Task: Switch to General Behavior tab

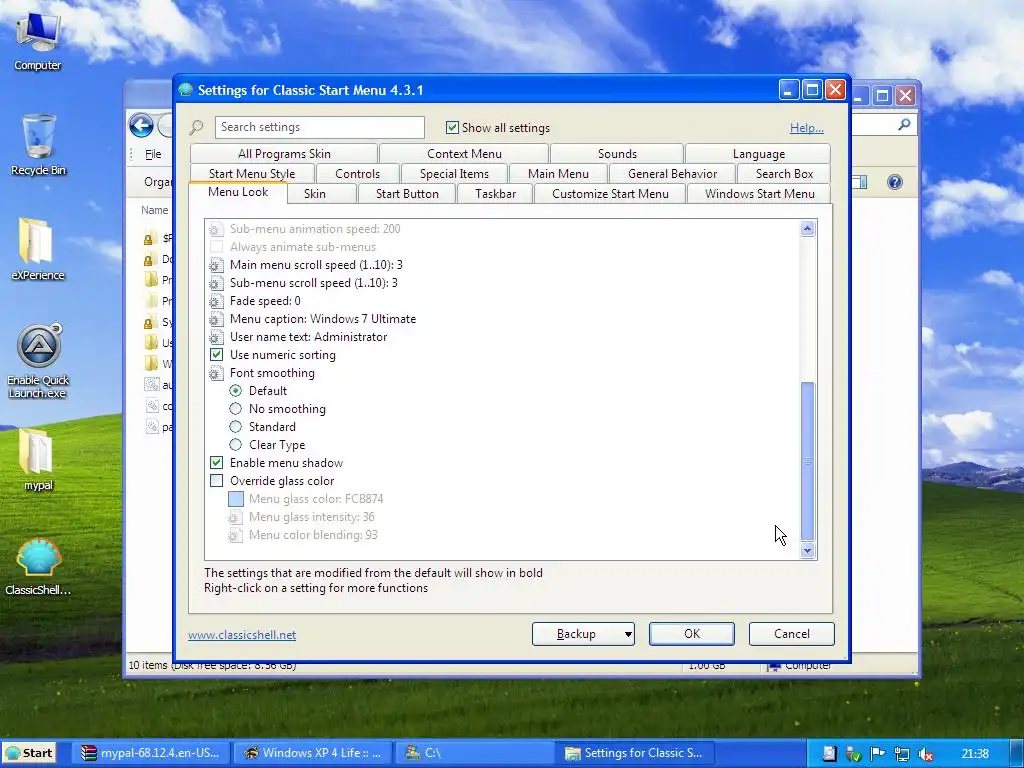Action: tap(672, 174)
